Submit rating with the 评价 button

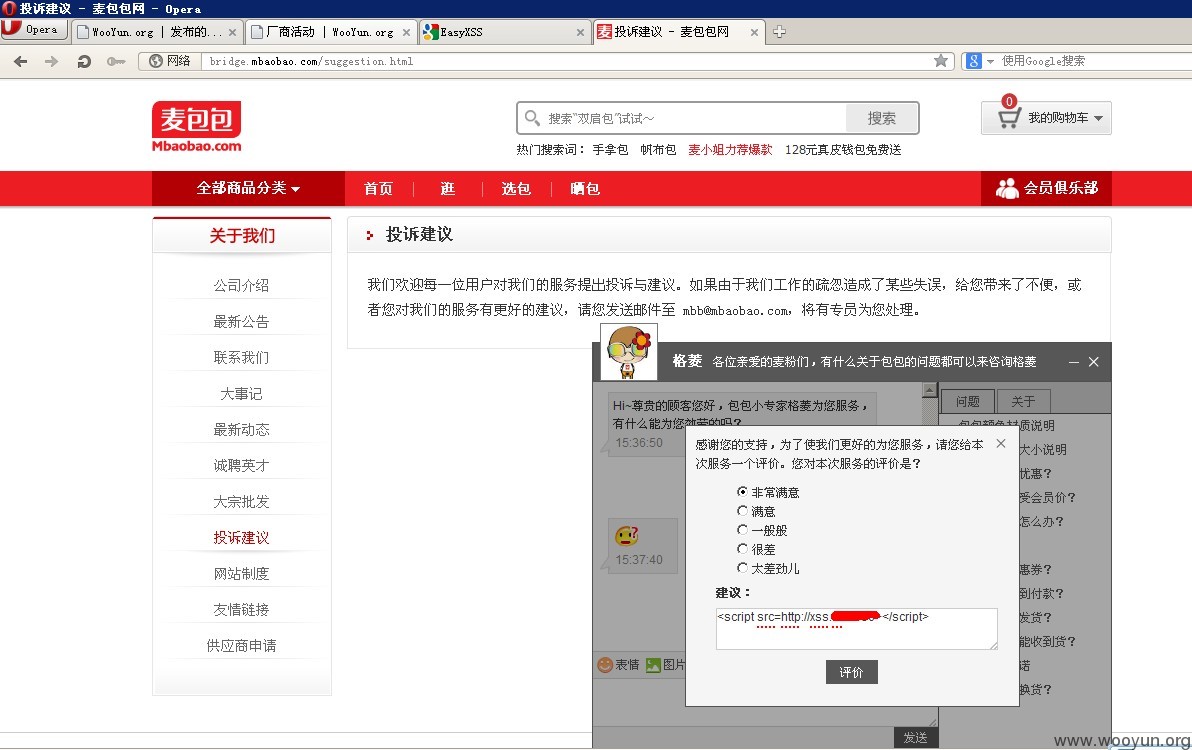(851, 672)
